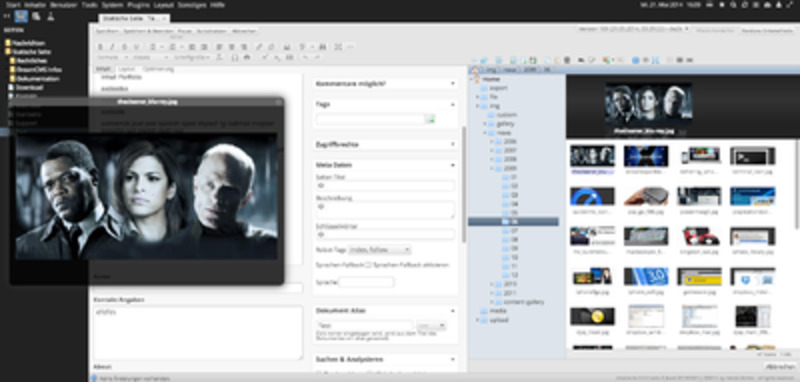Click the home icon in file browser breadcrumb
The height and width of the screenshot is (382, 800).
click(475, 70)
